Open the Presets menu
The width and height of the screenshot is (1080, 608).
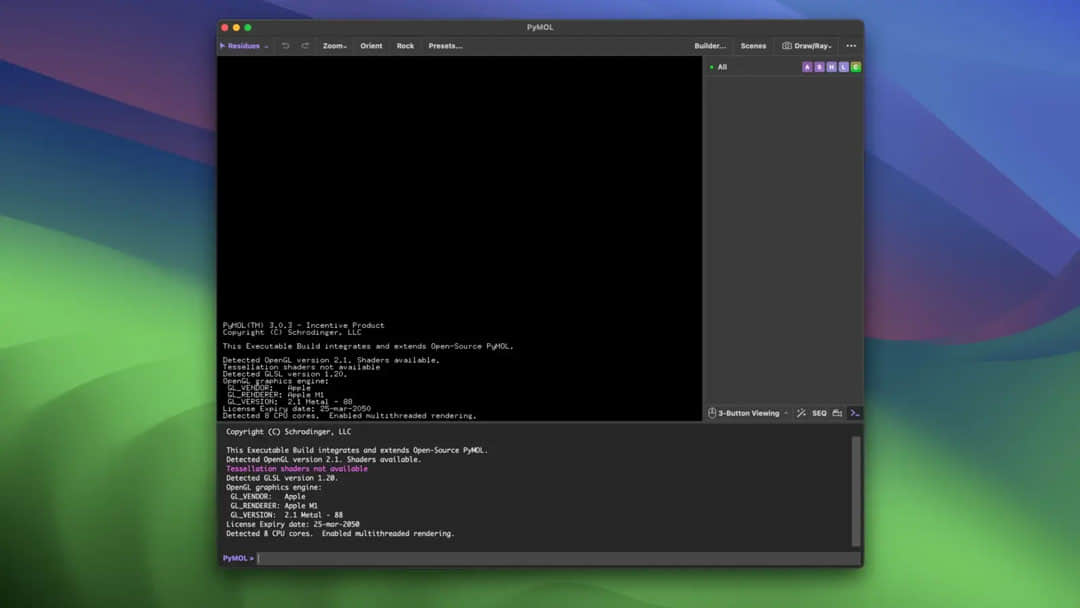point(445,46)
